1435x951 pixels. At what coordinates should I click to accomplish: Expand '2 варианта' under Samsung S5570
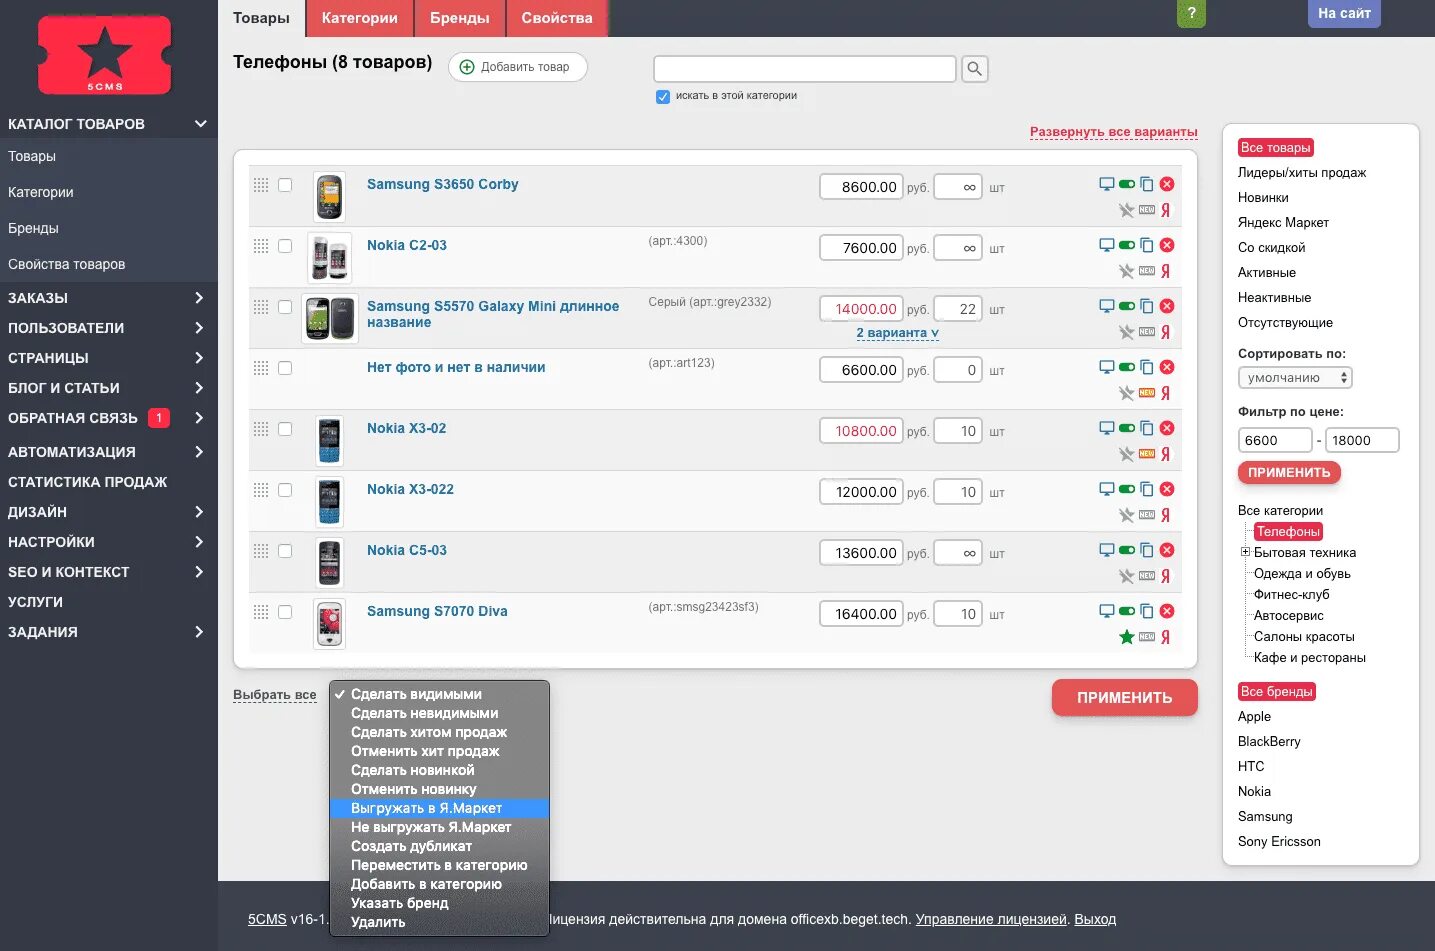(897, 333)
